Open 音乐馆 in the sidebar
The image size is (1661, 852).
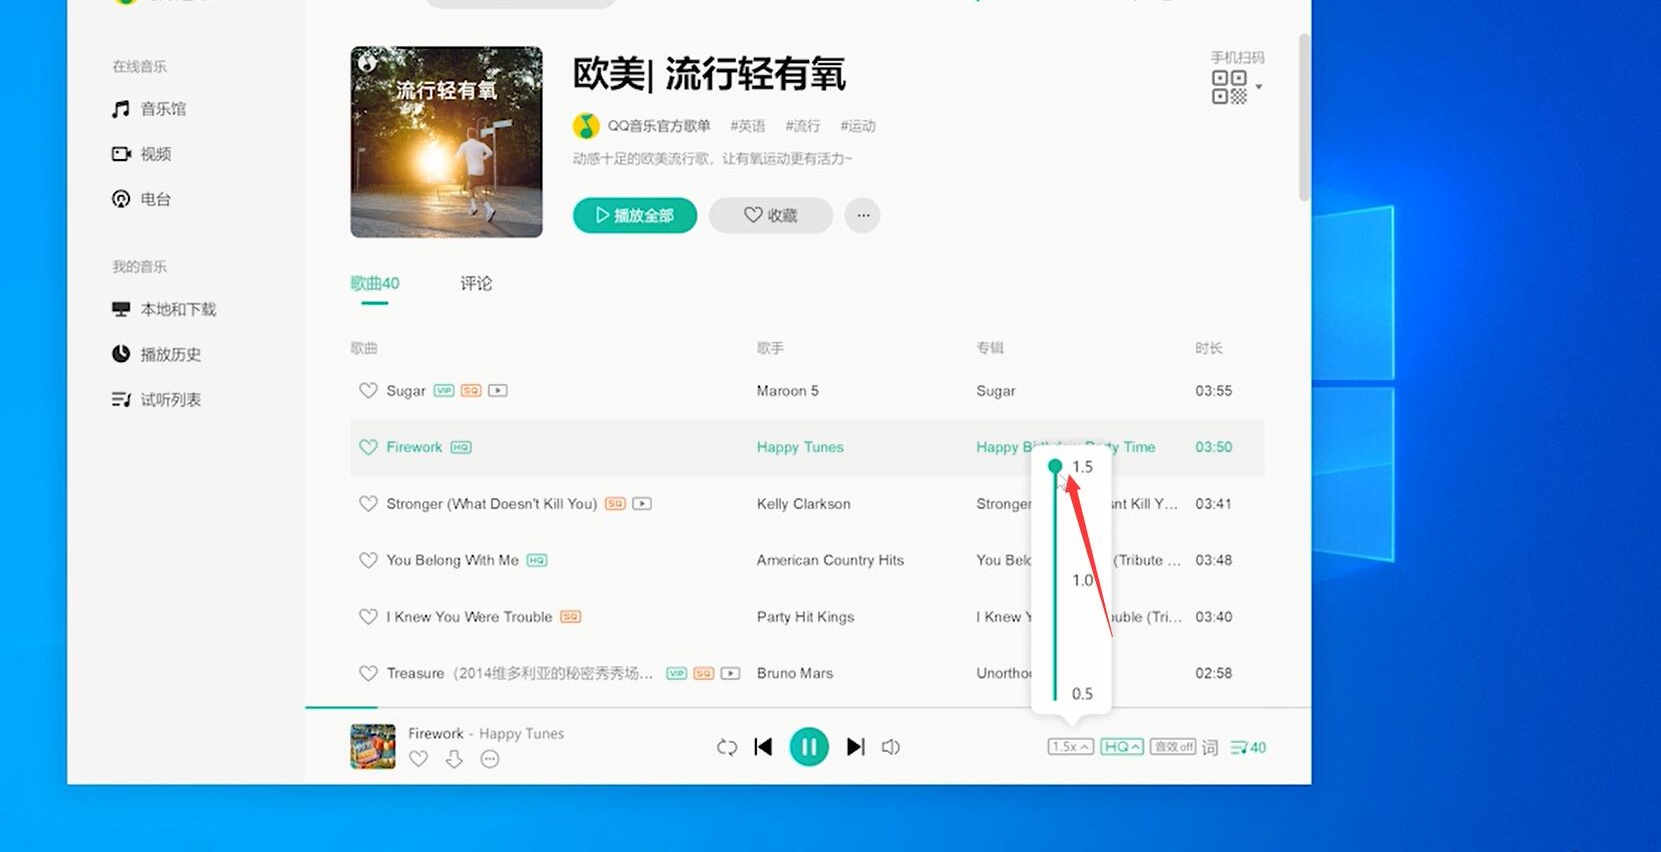tap(148, 109)
